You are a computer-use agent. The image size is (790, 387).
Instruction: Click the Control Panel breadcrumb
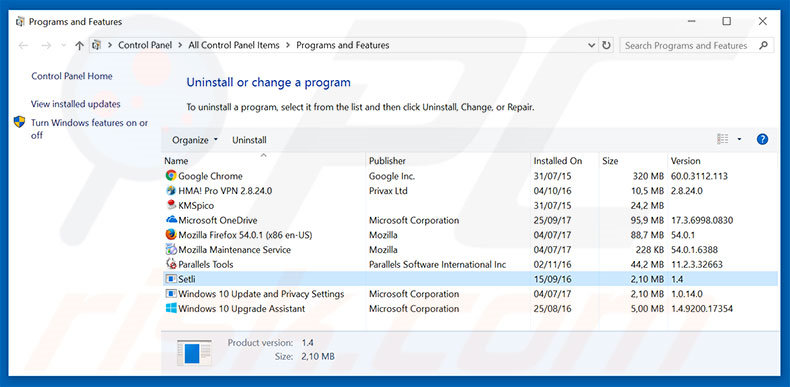coord(145,45)
